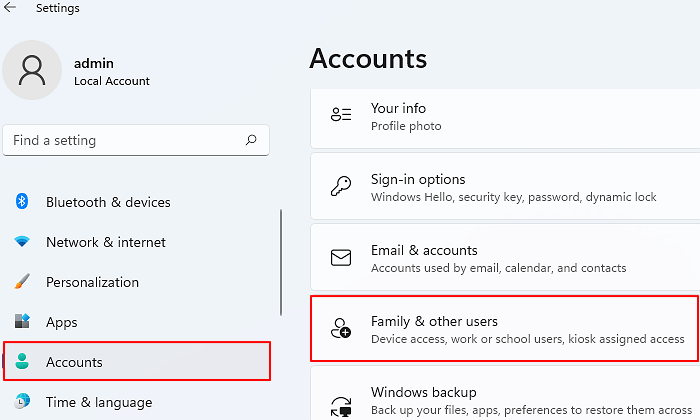Screen dimensions: 700x420
Task: Click the search magnifier icon
Action: pos(251,141)
